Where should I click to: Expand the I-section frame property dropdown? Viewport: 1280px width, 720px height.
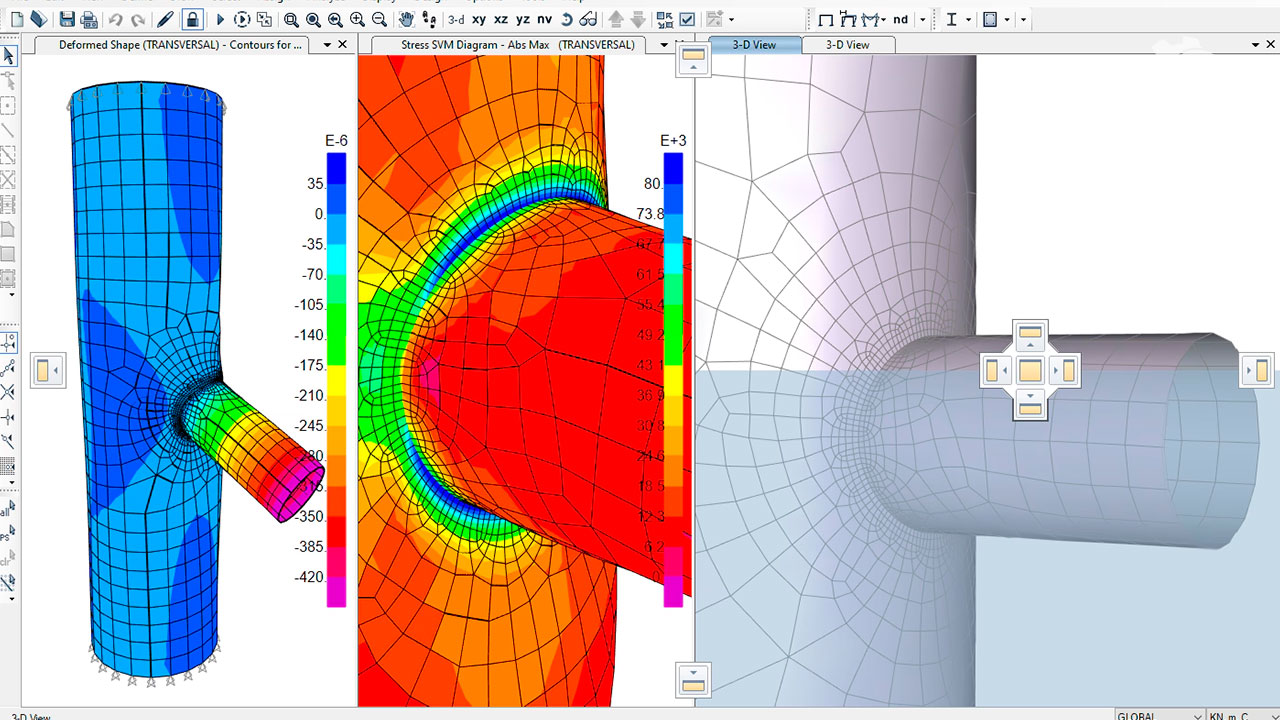point(968,19)
